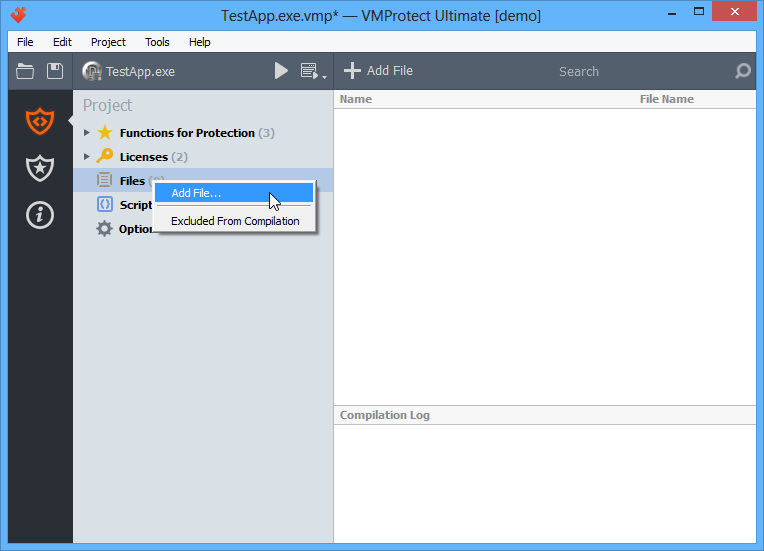
Task: Select the Licenses key icon item
Action: point(105,156)
